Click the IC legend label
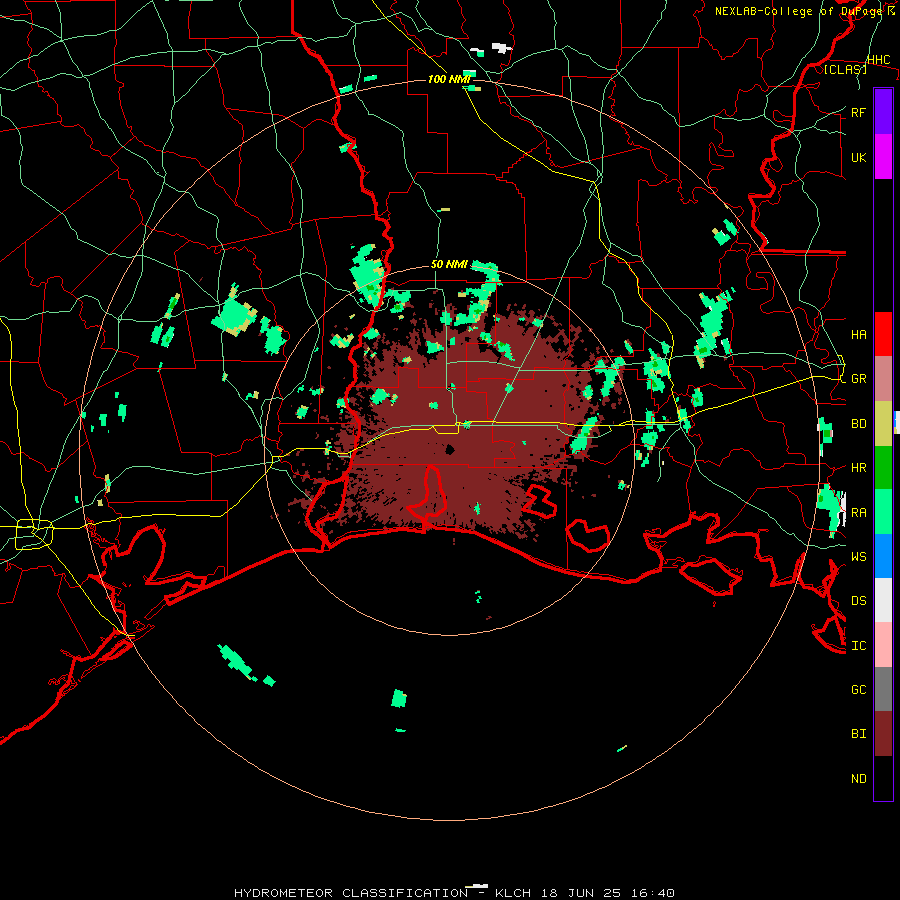Image resolution: width=900 pixels, height=900 pixels. (x=859, y=646)
